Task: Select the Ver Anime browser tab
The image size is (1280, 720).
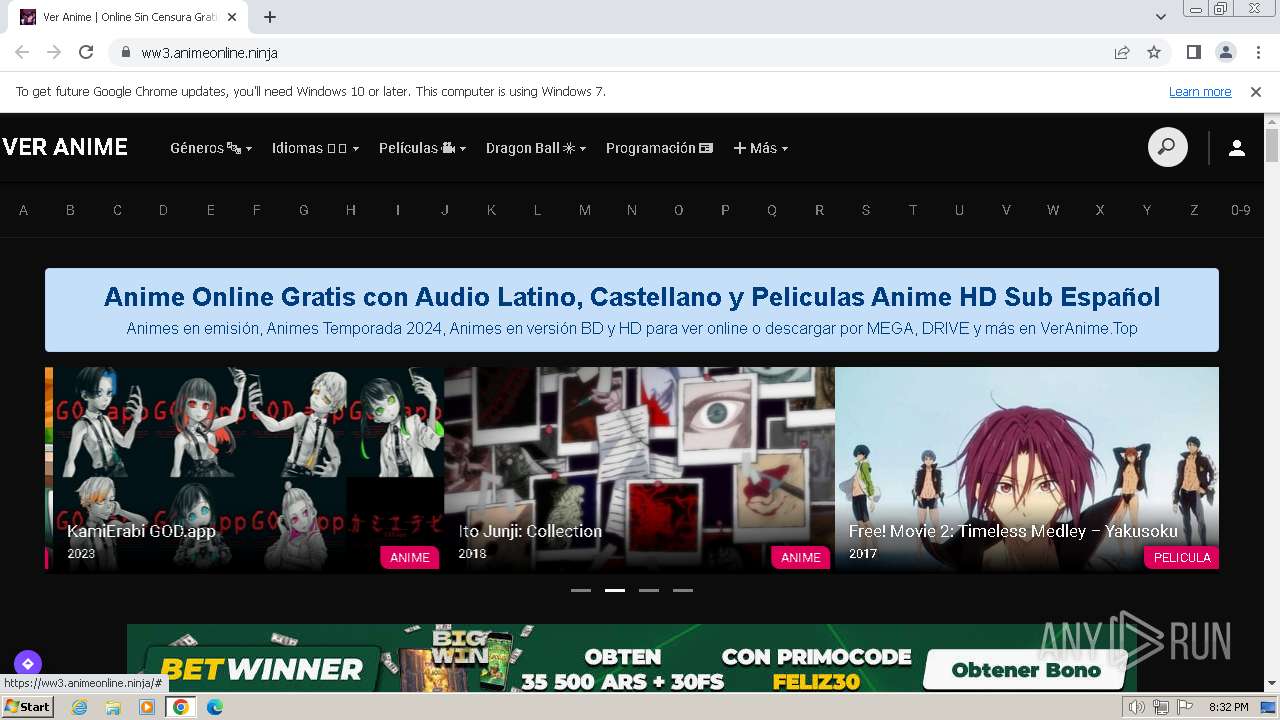Action: click(130, 17)
